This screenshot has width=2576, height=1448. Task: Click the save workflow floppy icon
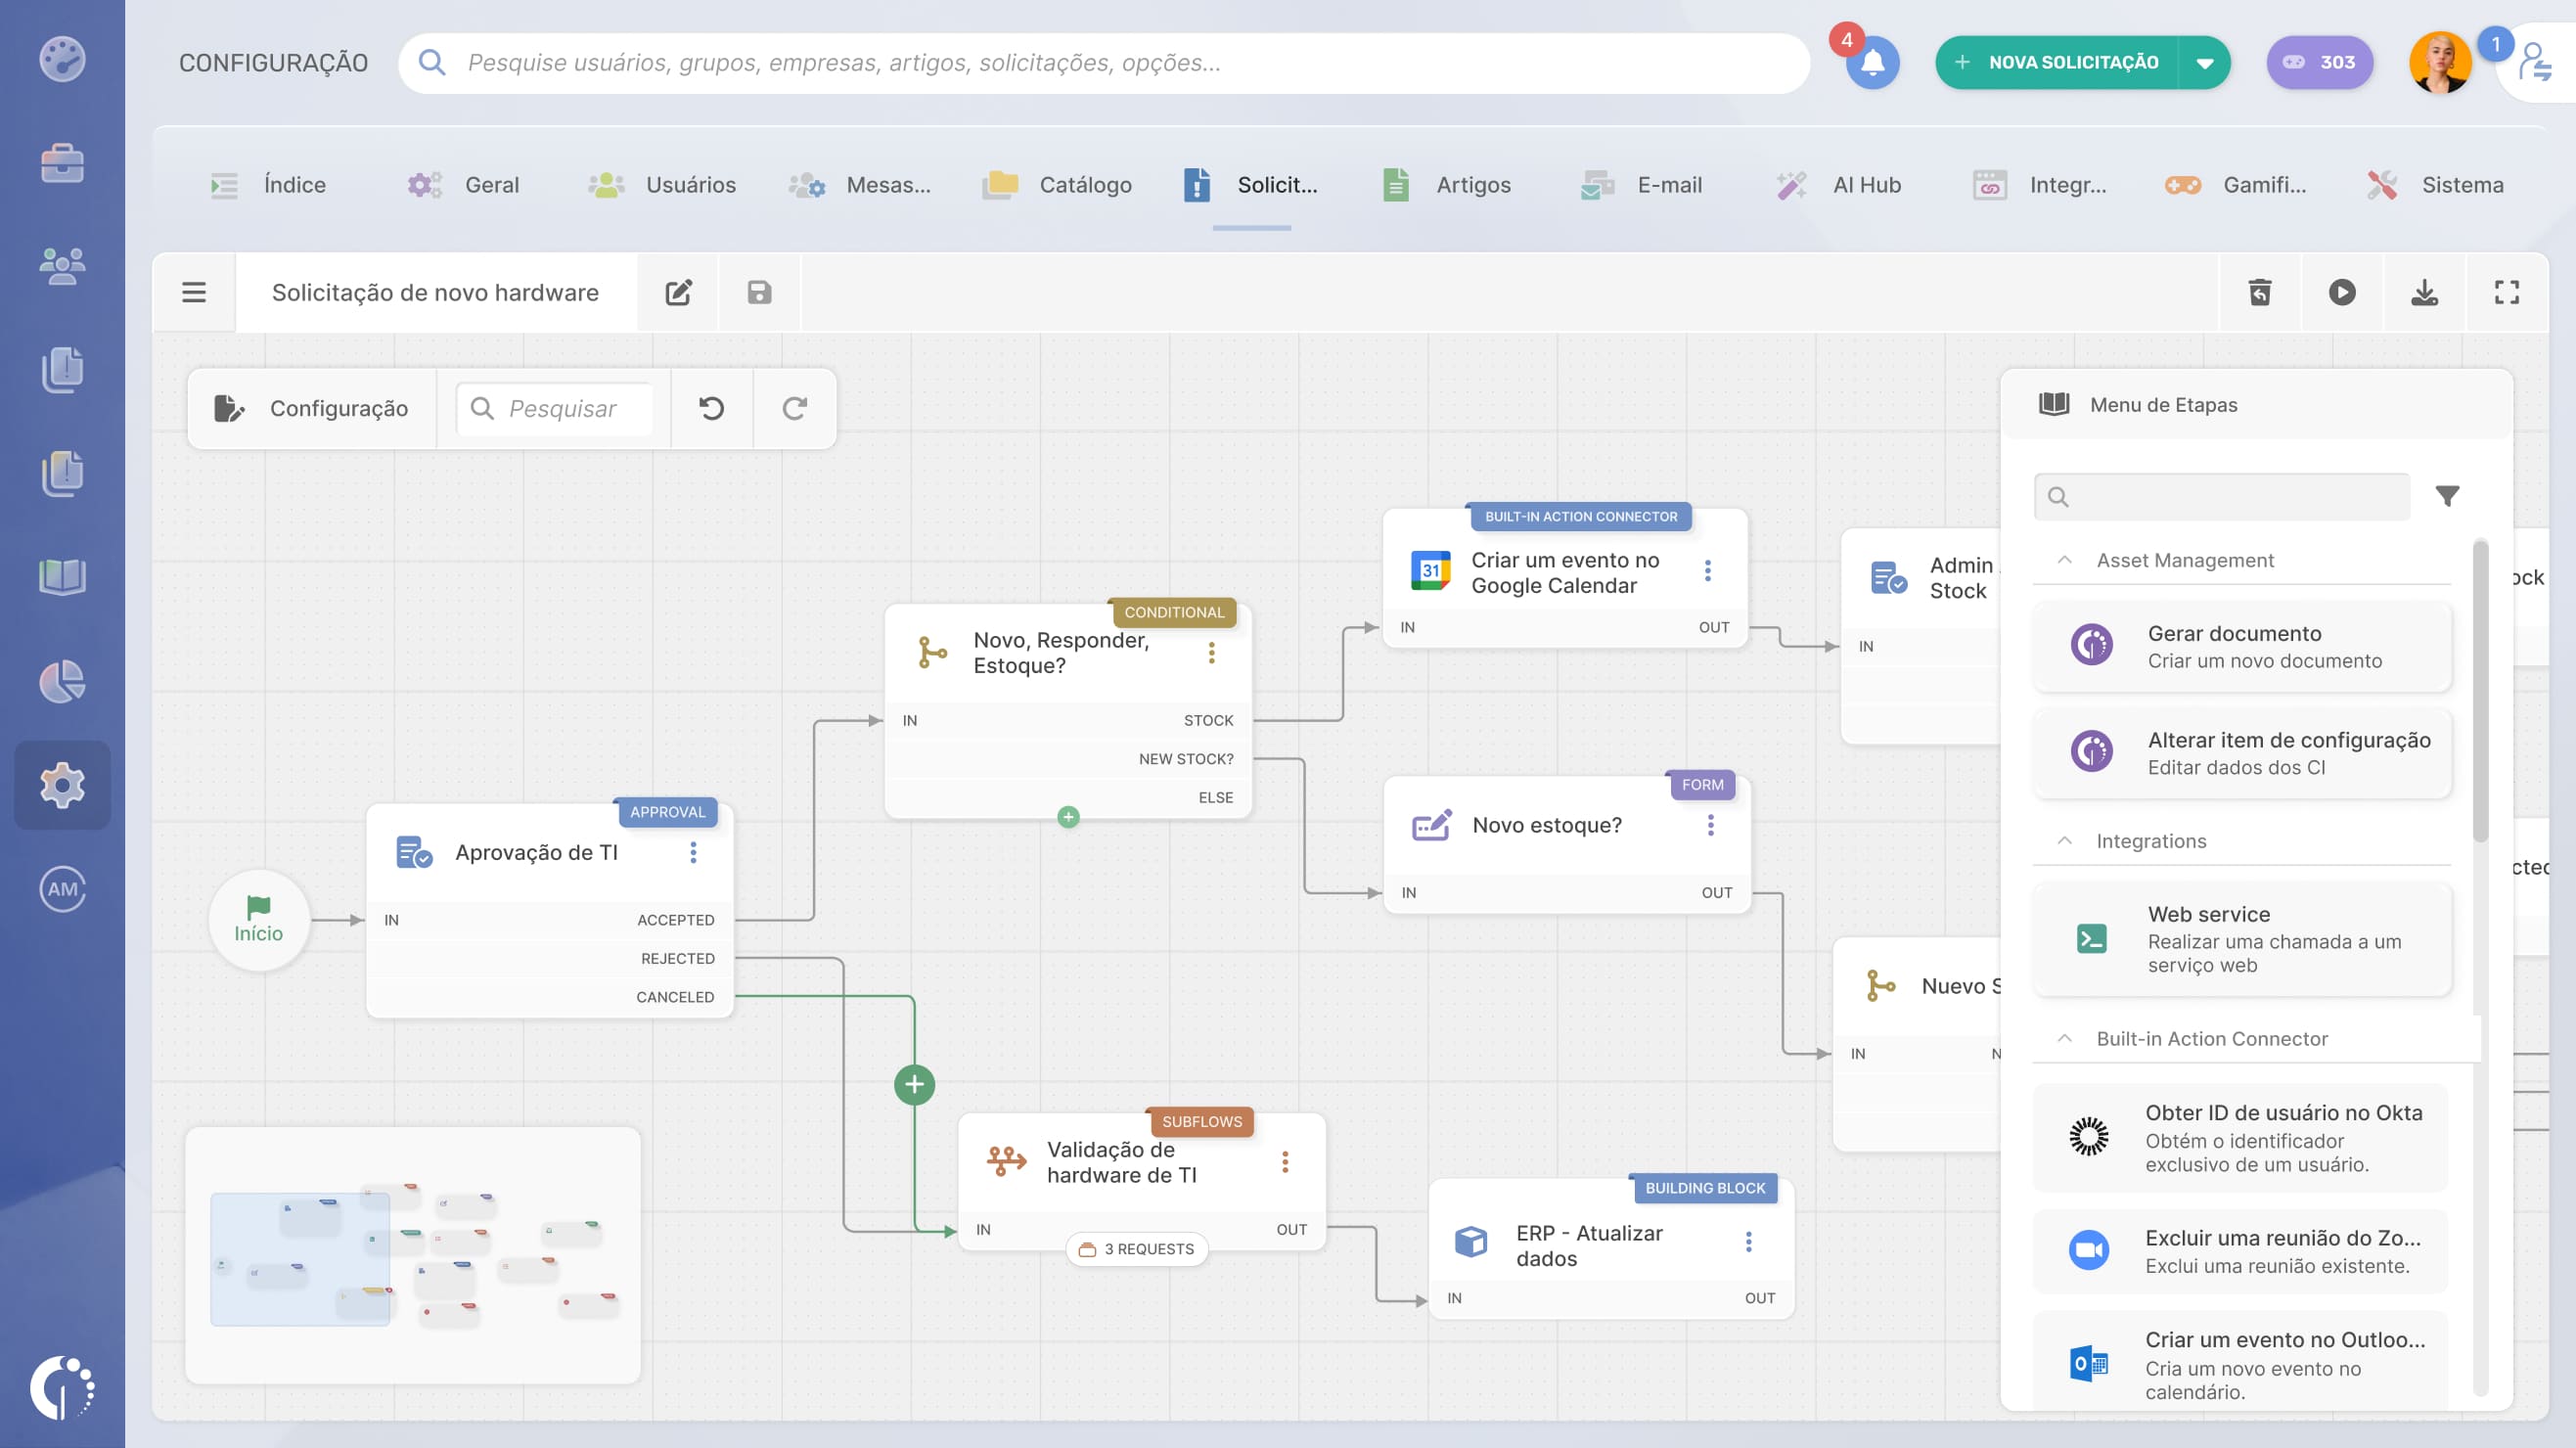click(759, 292)
